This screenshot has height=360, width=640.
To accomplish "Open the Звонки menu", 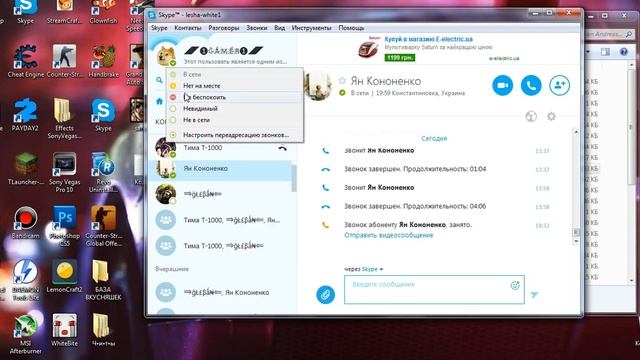I will (256, 28).
